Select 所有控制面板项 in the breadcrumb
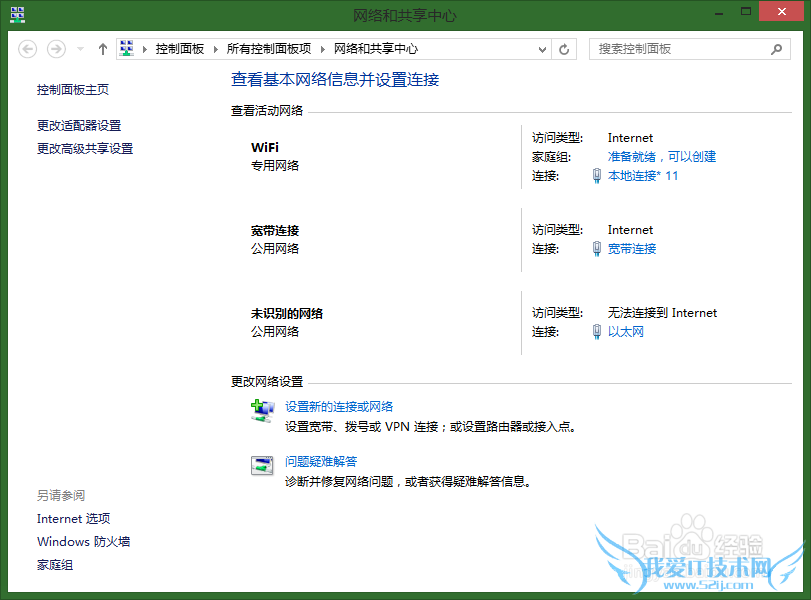The image size is (811, 600). pyautogui.click(x=269, y=49)
